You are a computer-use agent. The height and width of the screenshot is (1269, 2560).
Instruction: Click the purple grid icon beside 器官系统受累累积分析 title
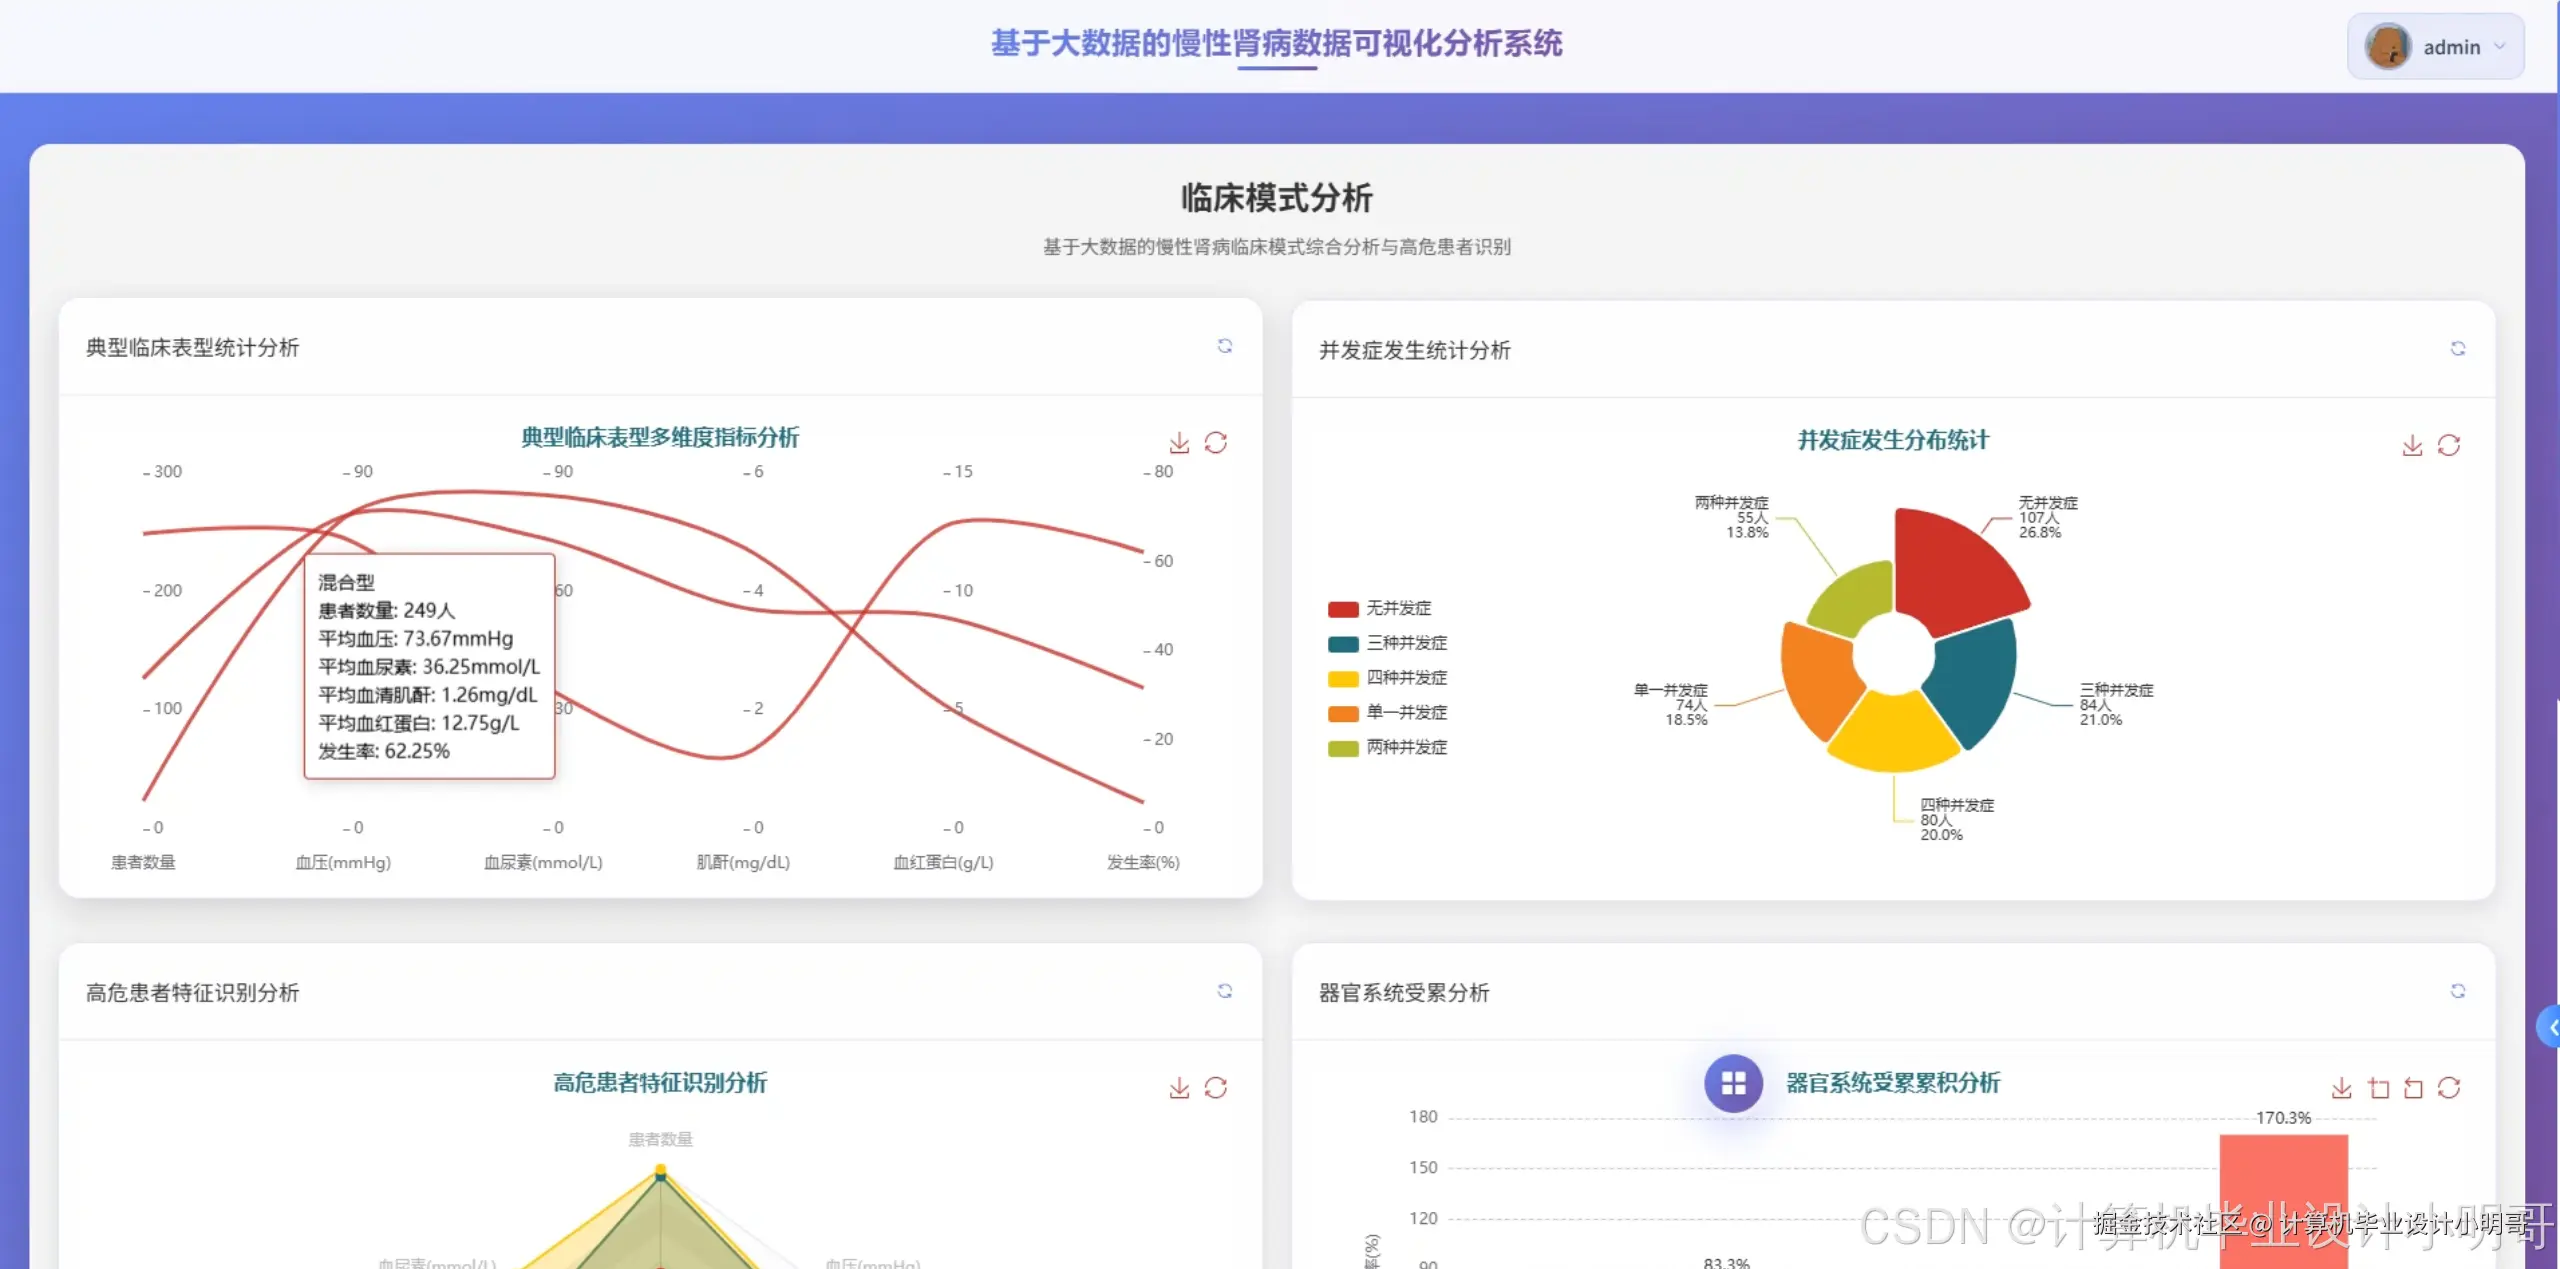[x=1732, y=1083]
